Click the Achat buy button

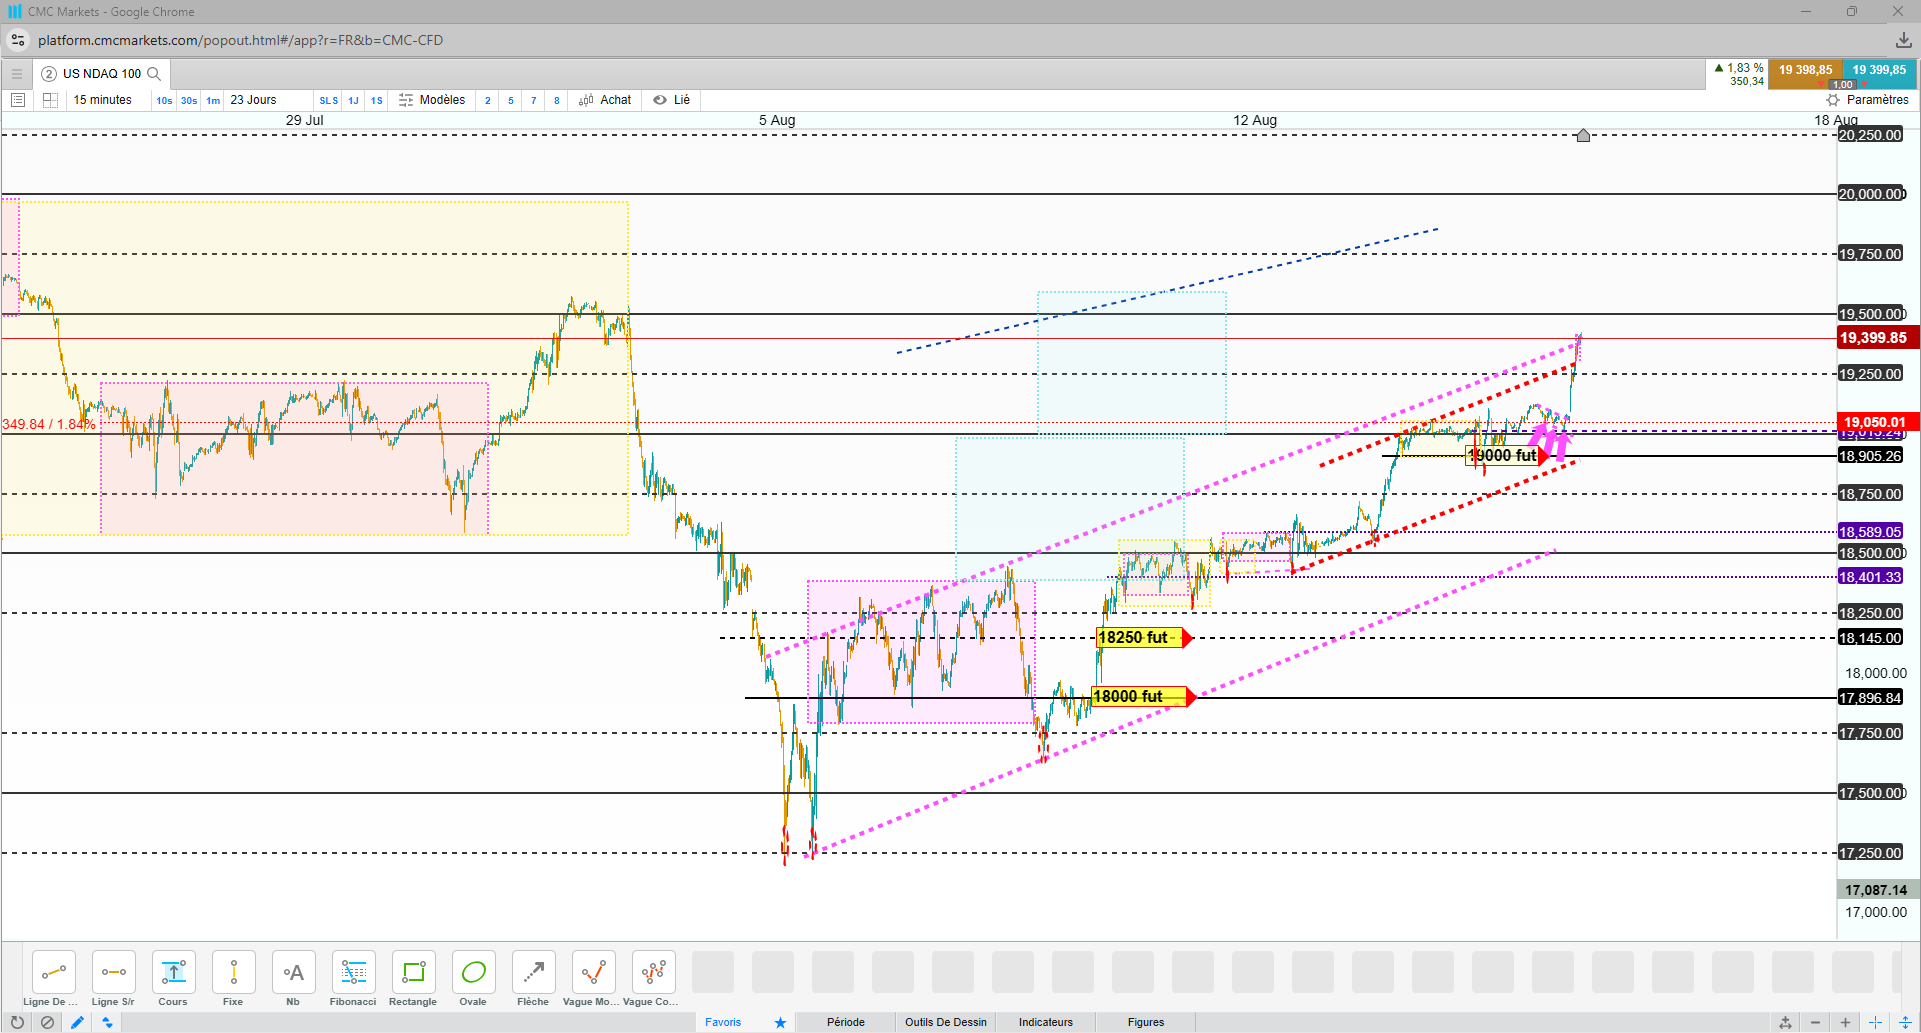point(606,100)
